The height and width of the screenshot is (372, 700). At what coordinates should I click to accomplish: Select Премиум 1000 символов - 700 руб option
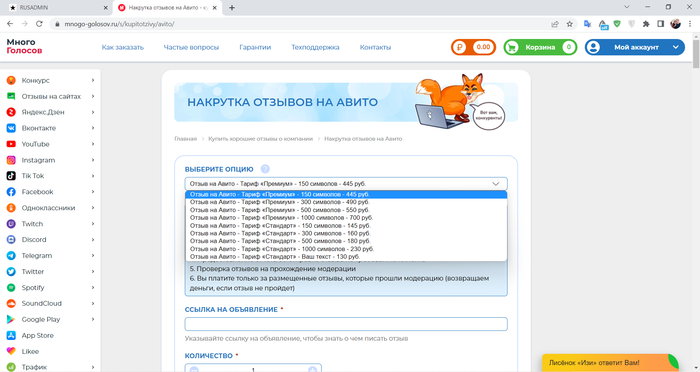(x=346, y=217)
